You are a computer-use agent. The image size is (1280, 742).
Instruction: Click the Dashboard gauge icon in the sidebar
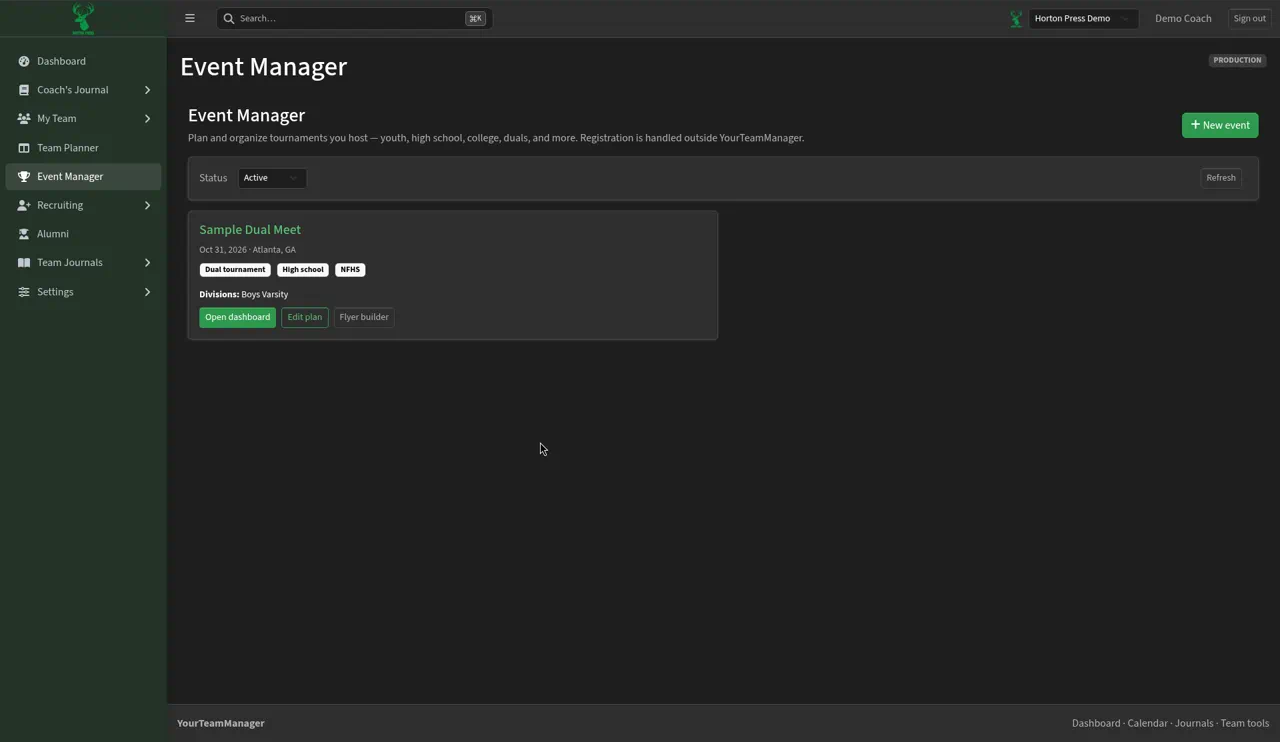coord(24,61)
